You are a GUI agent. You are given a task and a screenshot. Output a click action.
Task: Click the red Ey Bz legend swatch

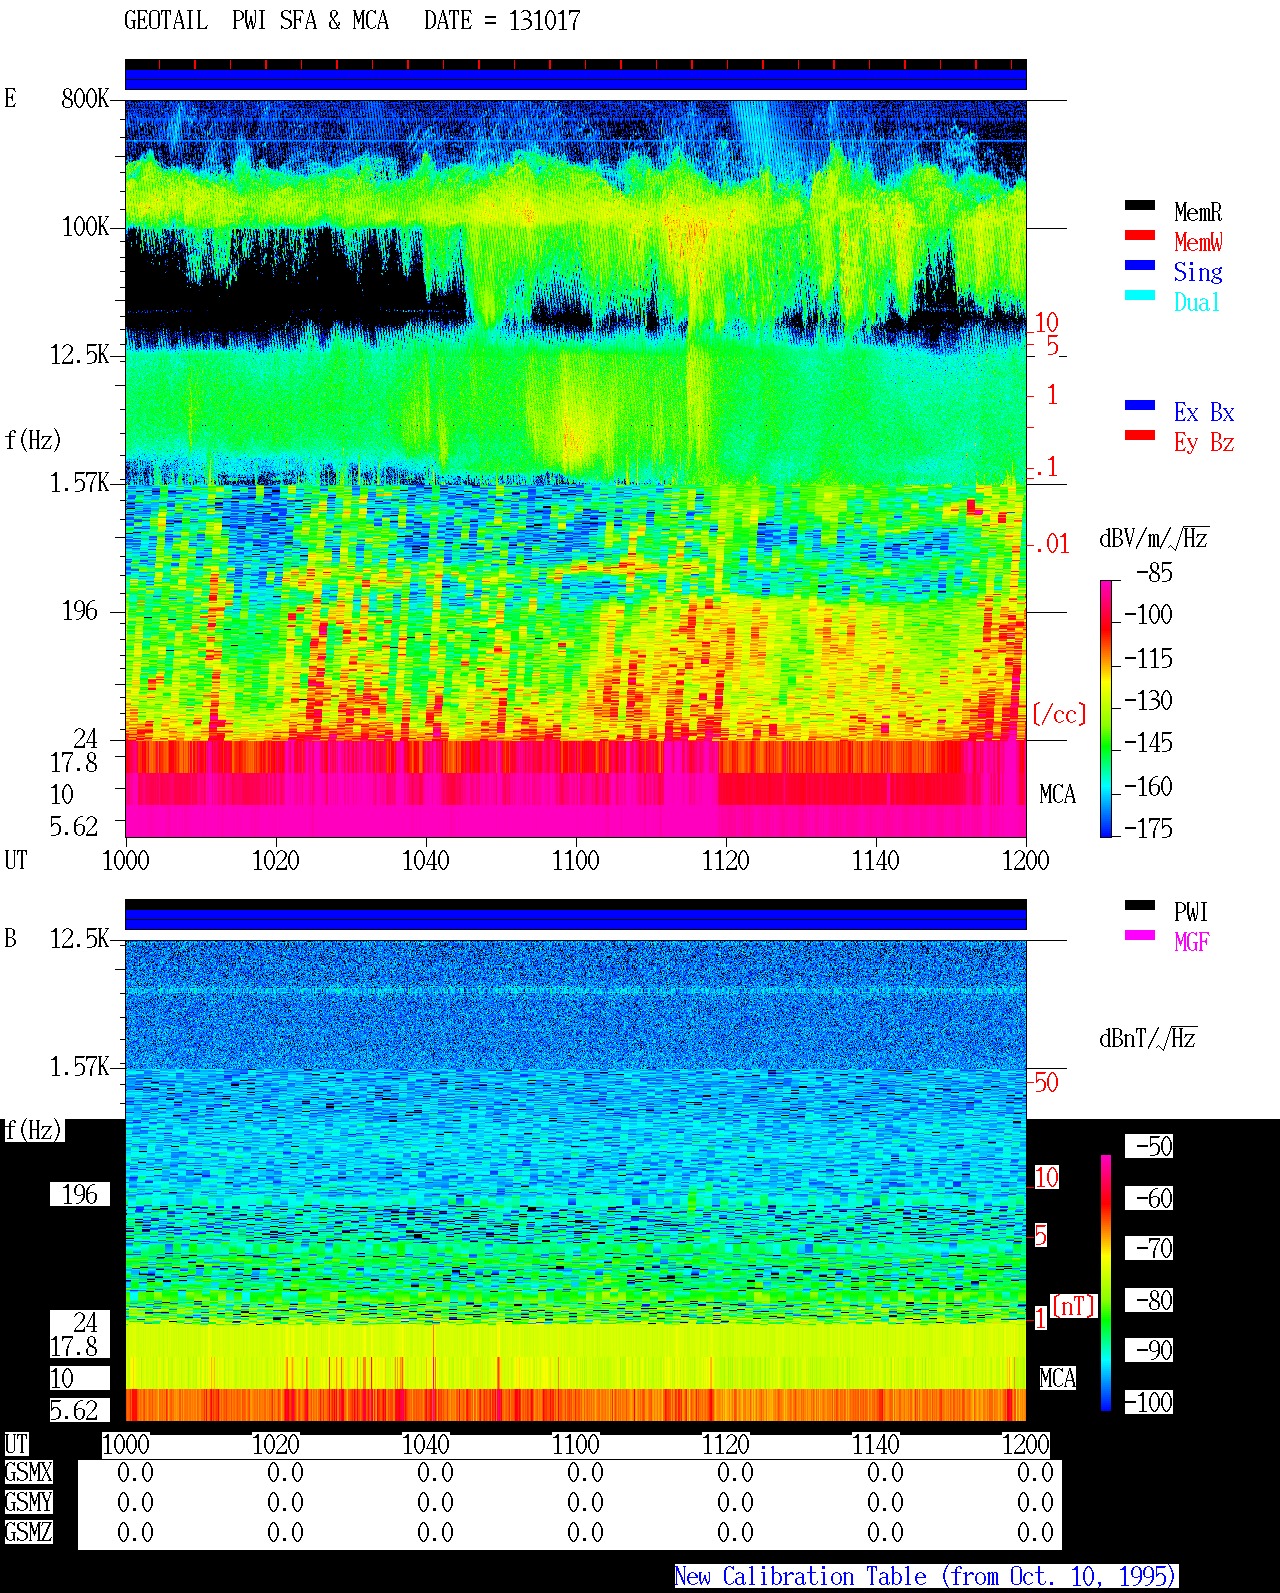click(x=1140, y=436)
